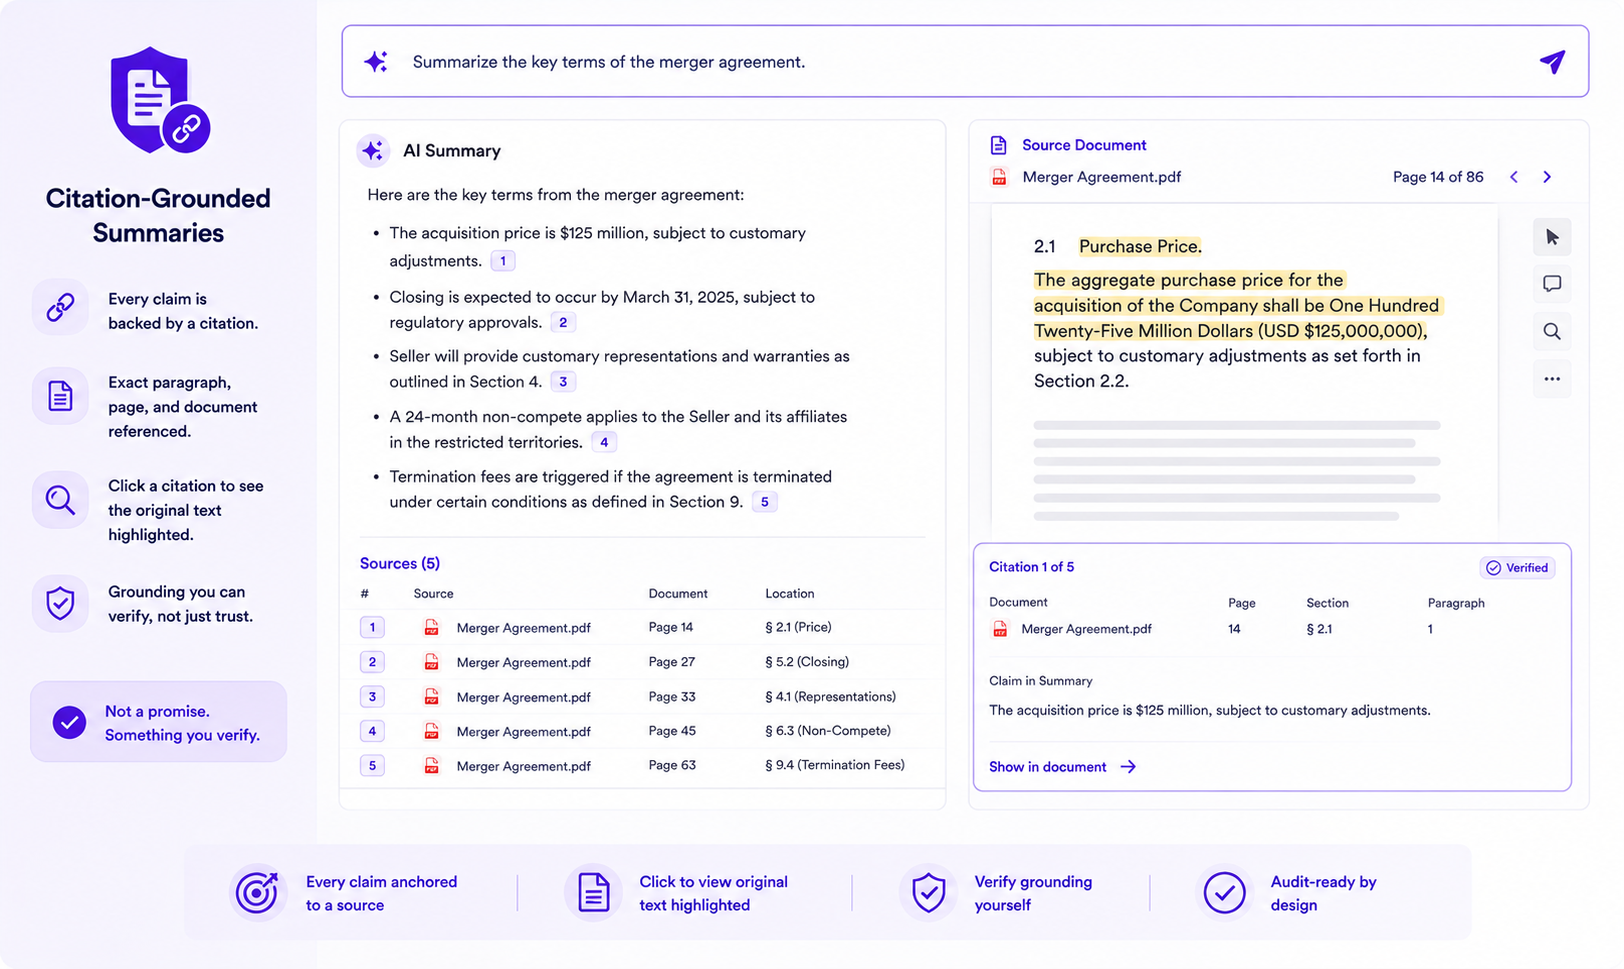
Task: Select source number 2 badge in table
Action: 372,662
